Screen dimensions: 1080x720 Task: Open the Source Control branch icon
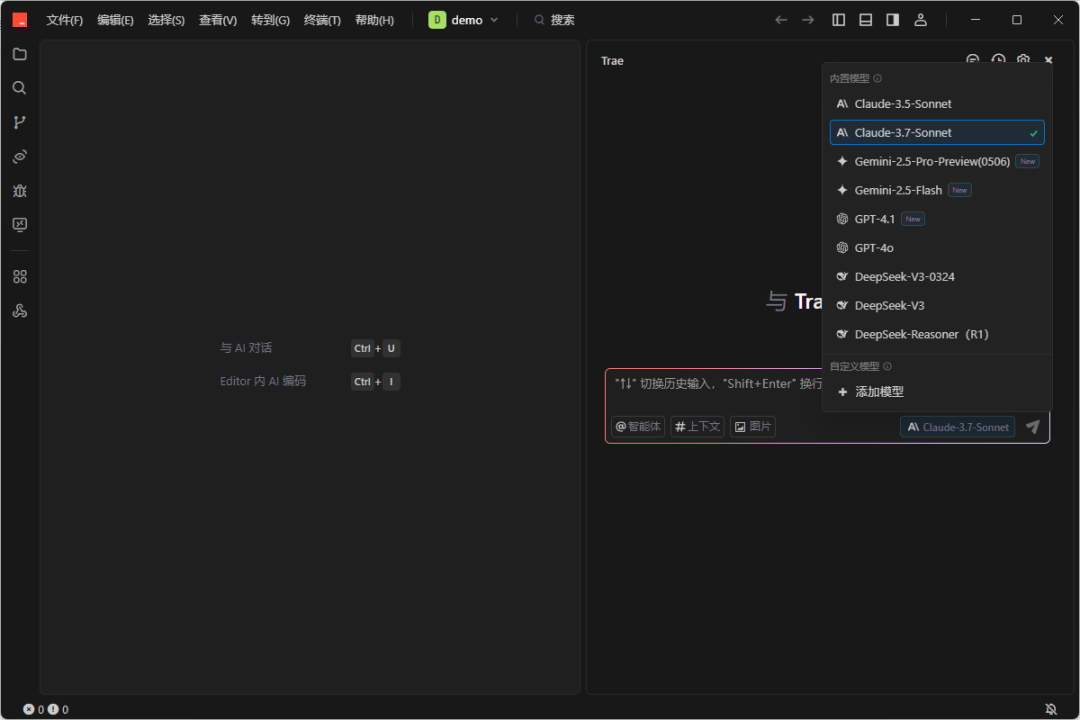[x=19, y=122]
